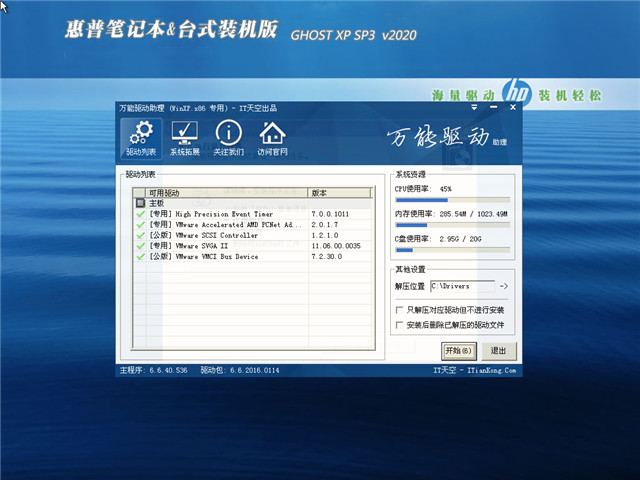The width and height of the screenshot is (640, 480).
Task: Sort by the 版本 column header
Action: point(339,193)
